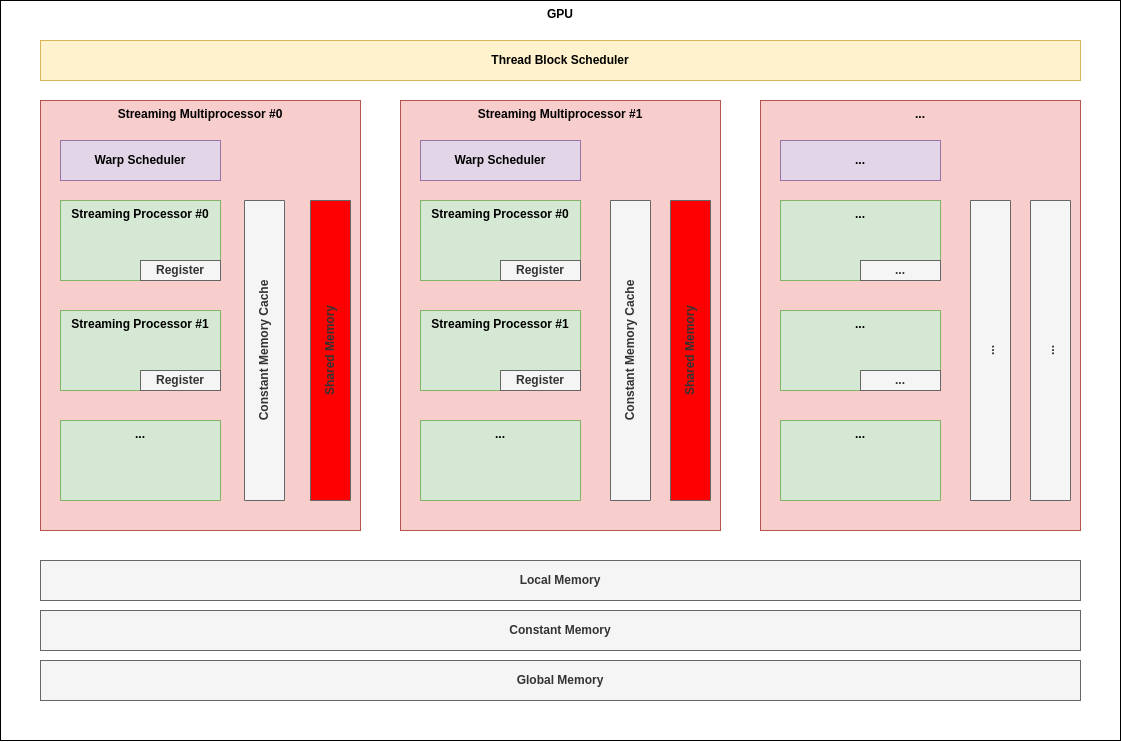The width and height of the screenshot is (1121, 742).
Task: Select Constant Memory Cache in Multiprocessor #0
Action: 264,350
